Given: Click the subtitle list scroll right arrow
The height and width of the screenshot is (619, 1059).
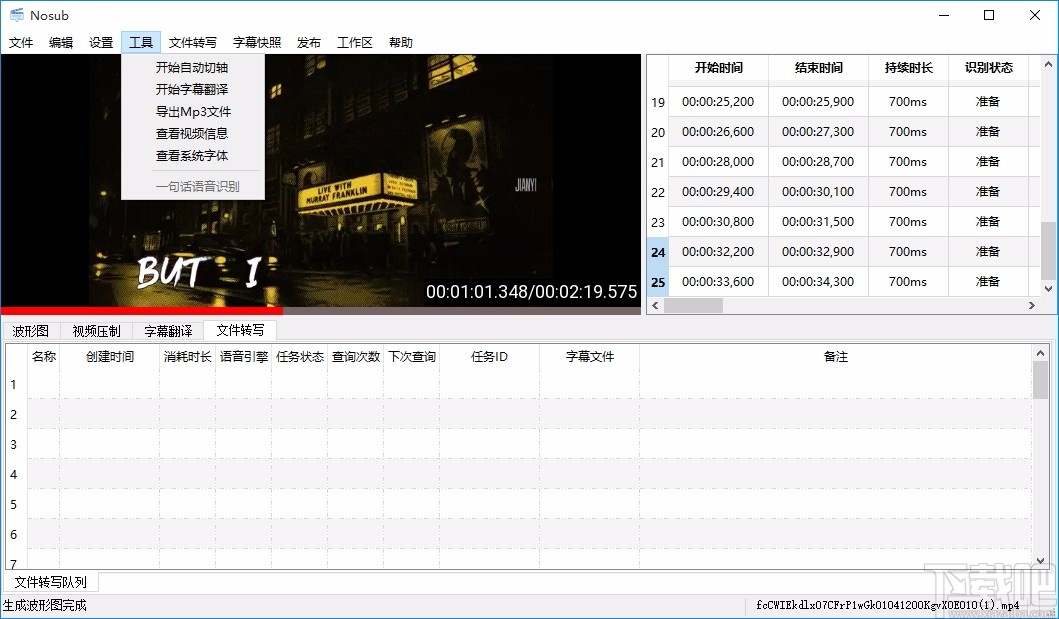Looking at the screenshot, I should 1032,306.
